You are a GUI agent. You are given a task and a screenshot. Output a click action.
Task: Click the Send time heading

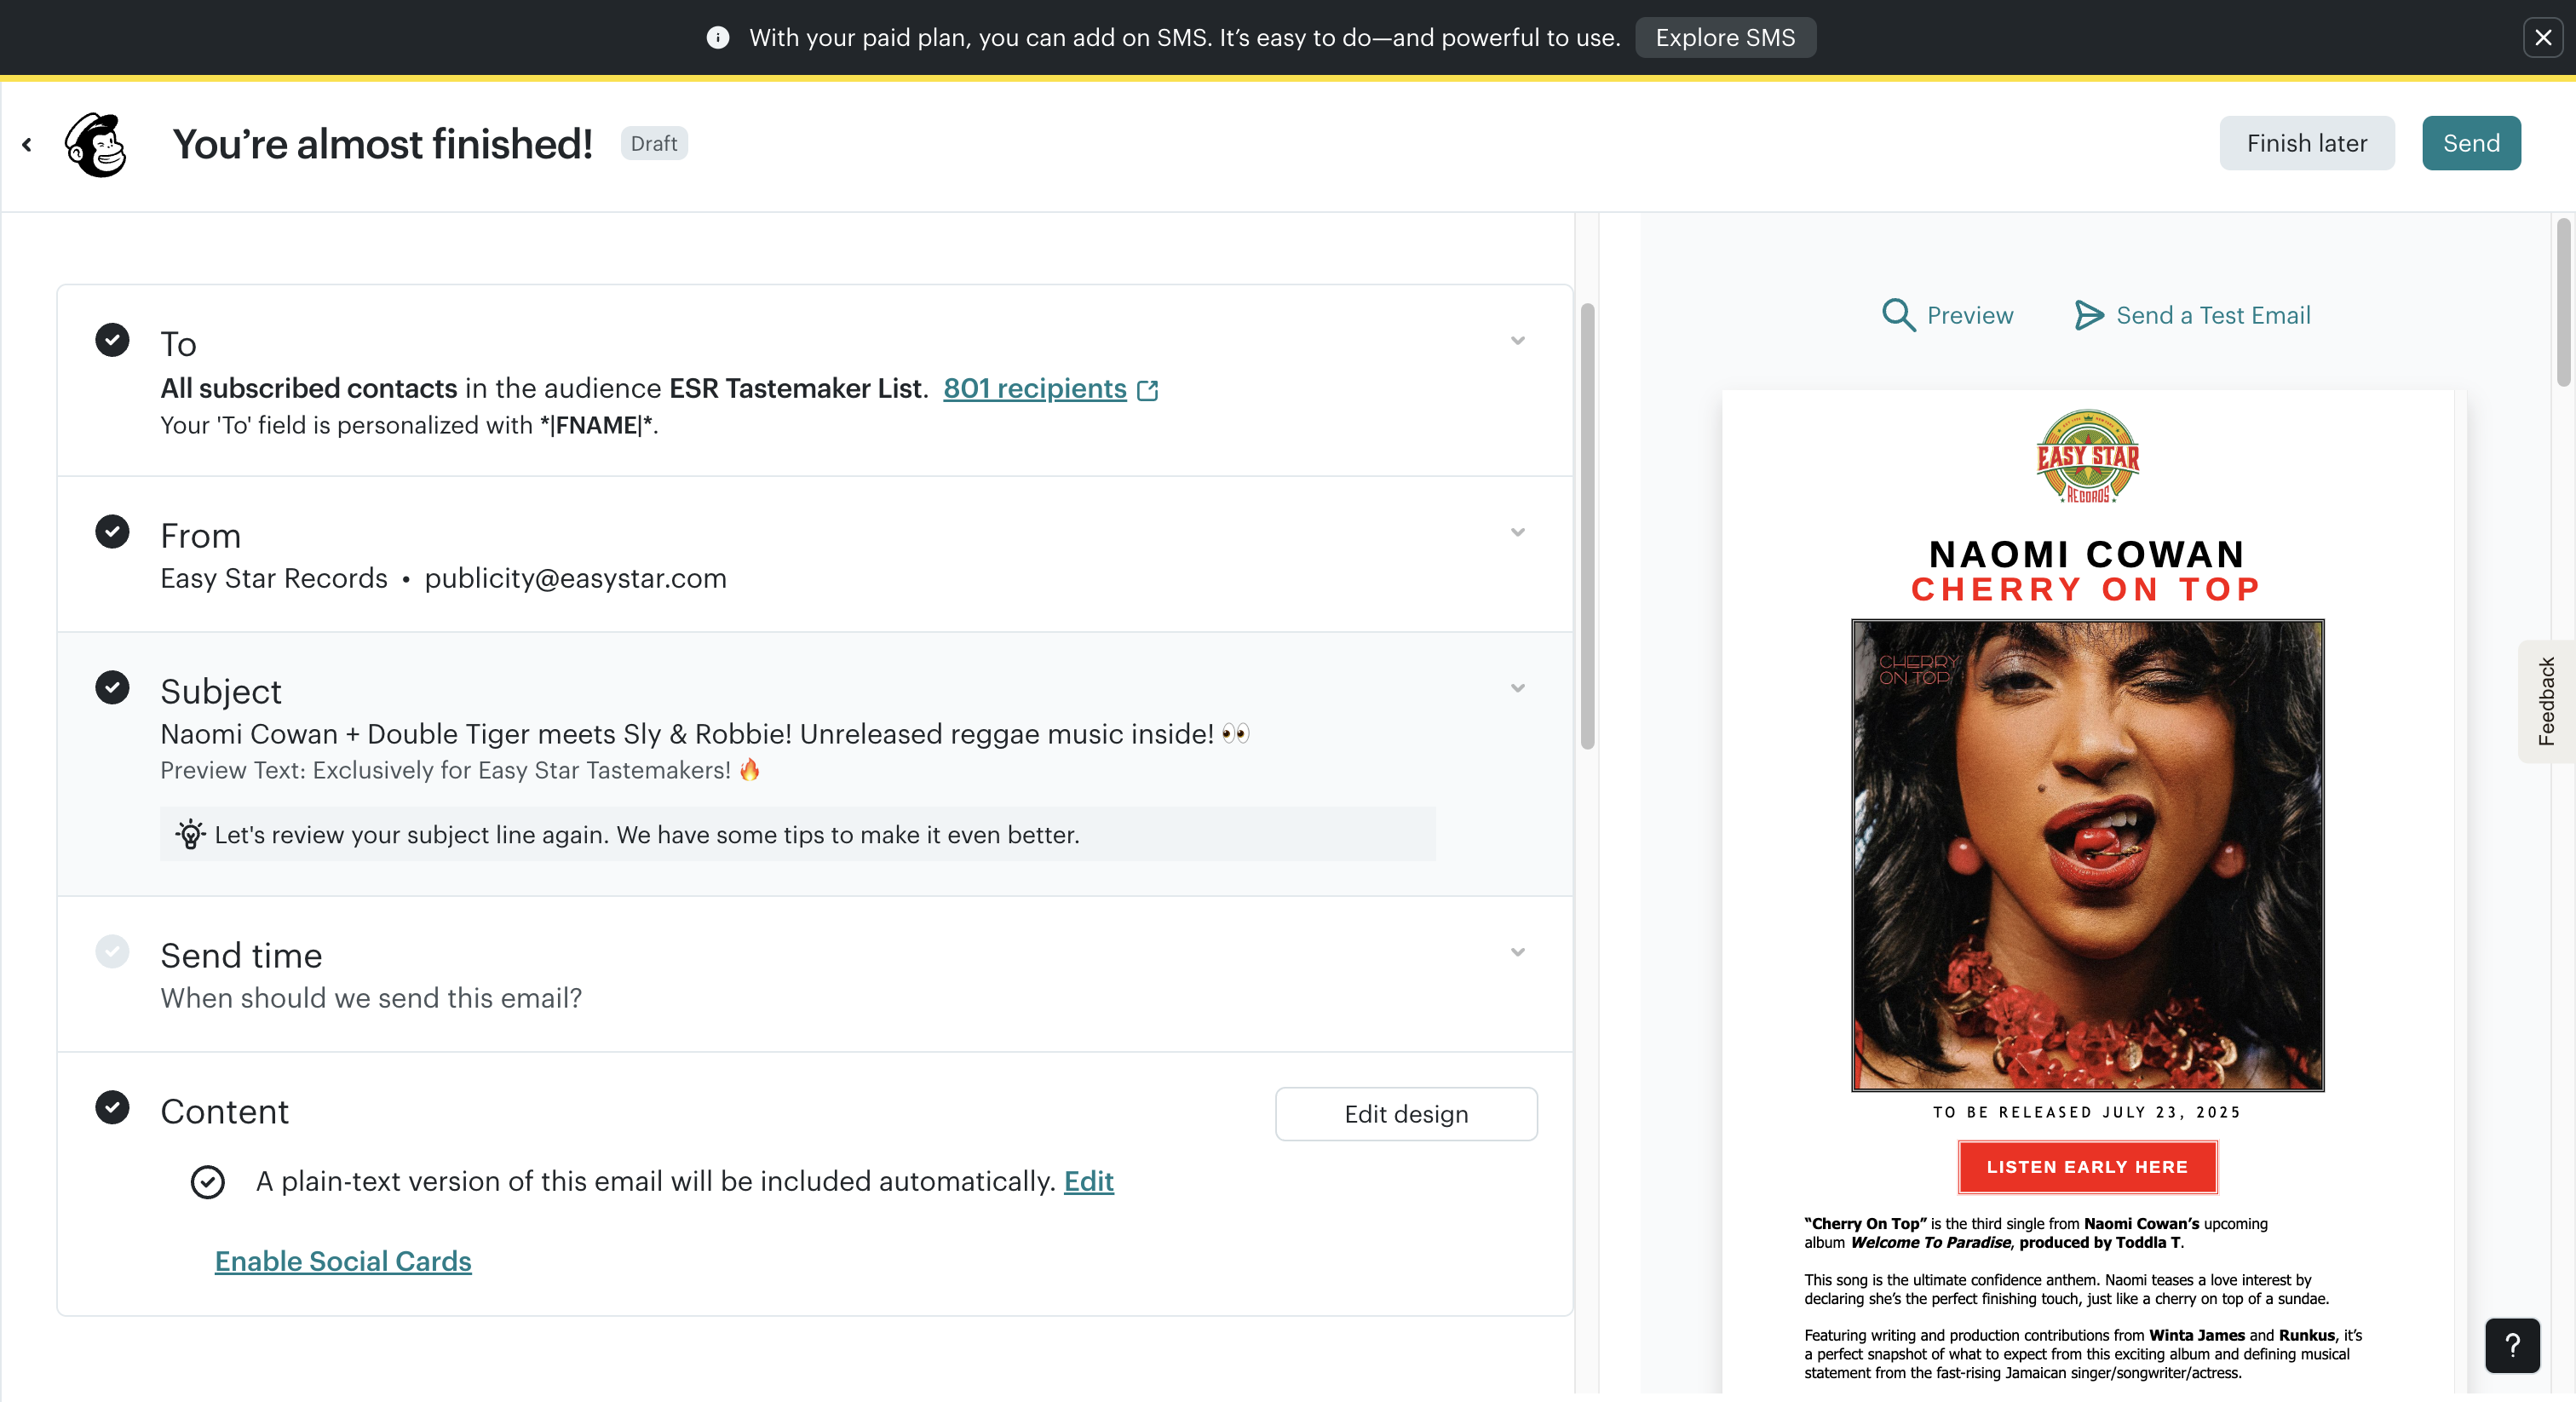pyautogui.click(x=241, y=955)
